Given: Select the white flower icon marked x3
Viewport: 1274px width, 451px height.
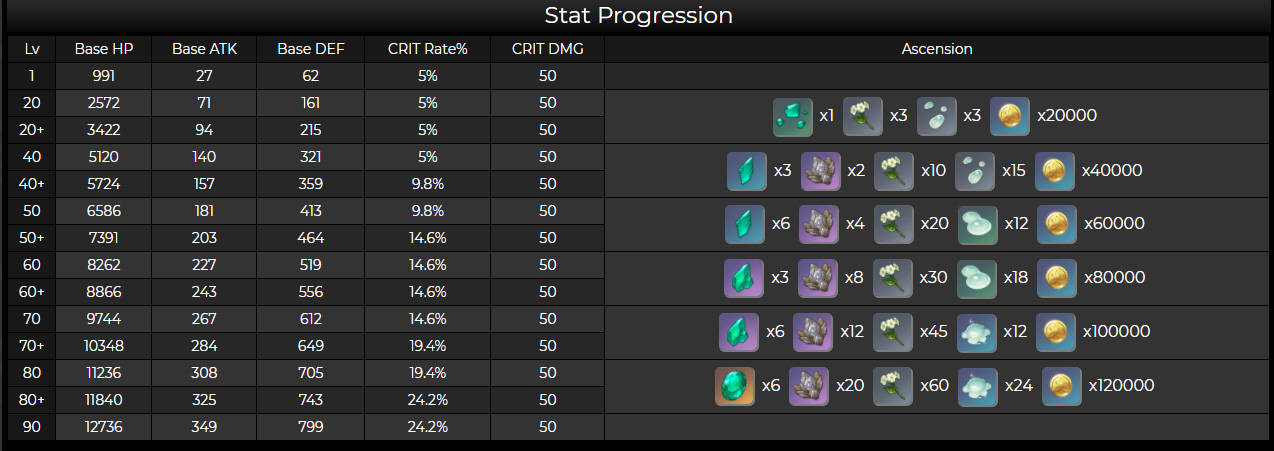Looking at the screenshot, I should point(863,116).
